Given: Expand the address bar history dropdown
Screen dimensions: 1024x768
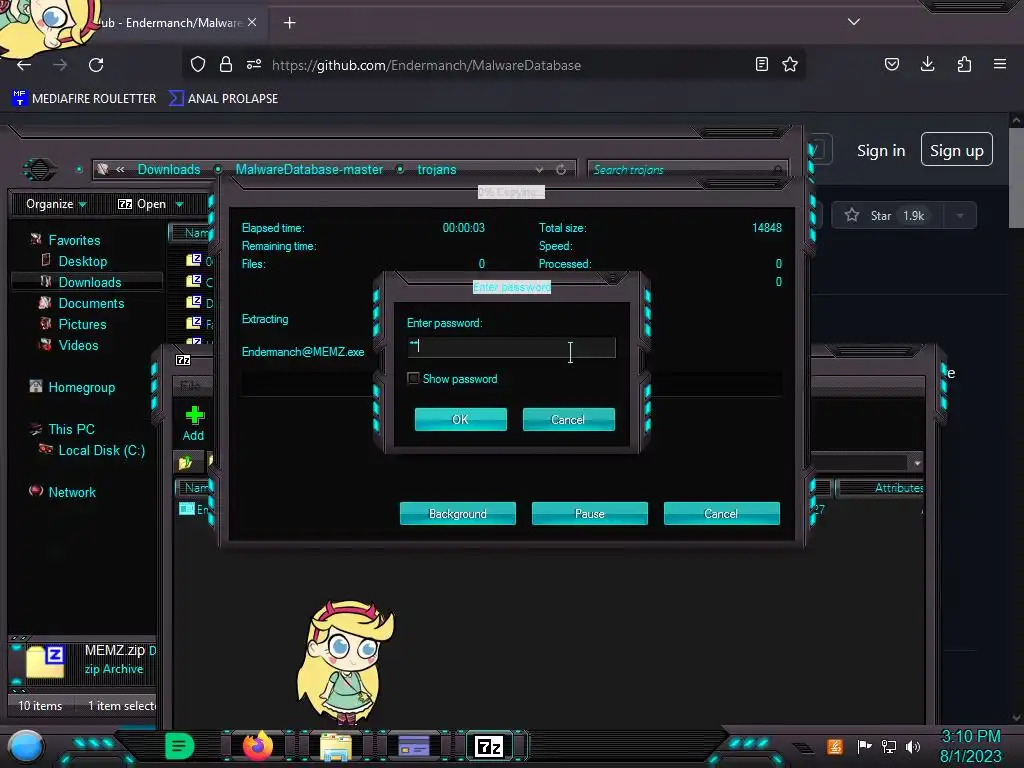Looking at the screenshot, I should (x=539, y=170).
